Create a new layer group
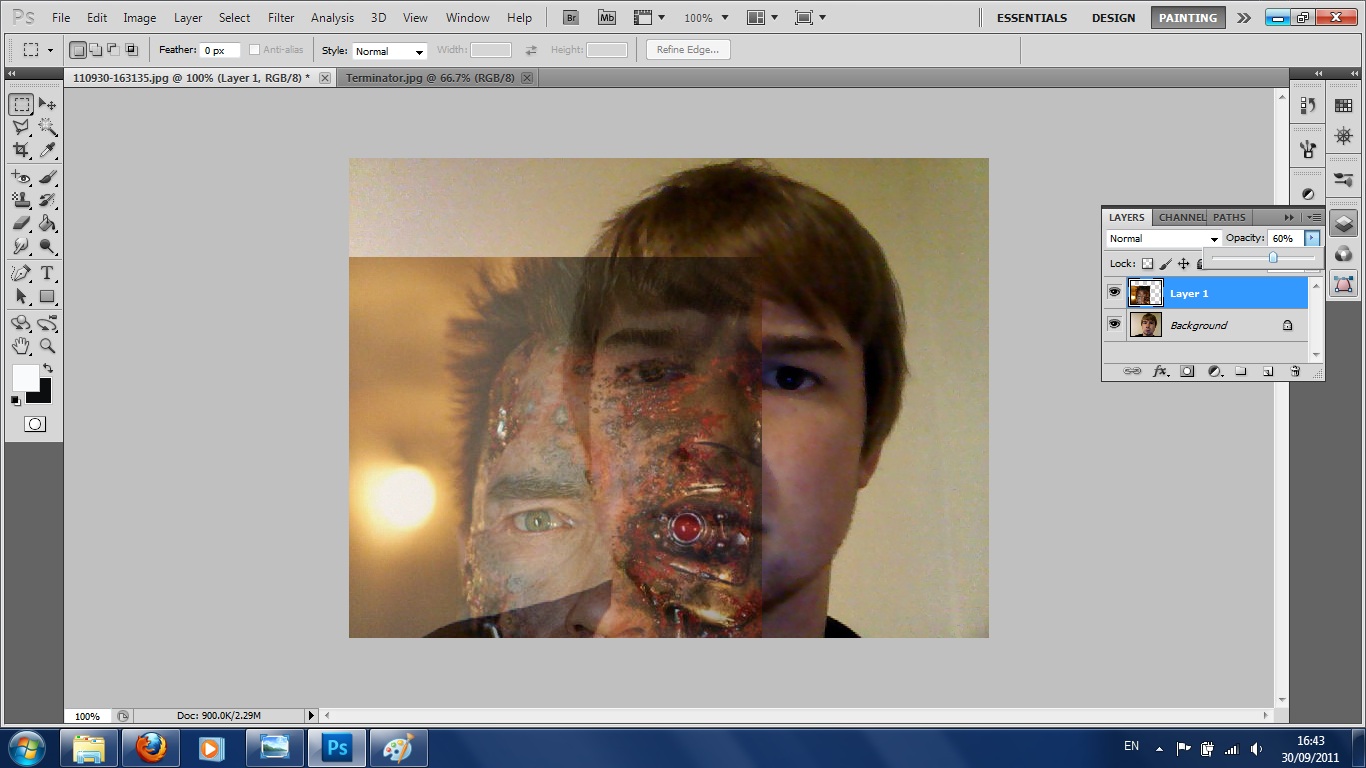This screenshot has height=768, width=1366. coord(1240,371)
